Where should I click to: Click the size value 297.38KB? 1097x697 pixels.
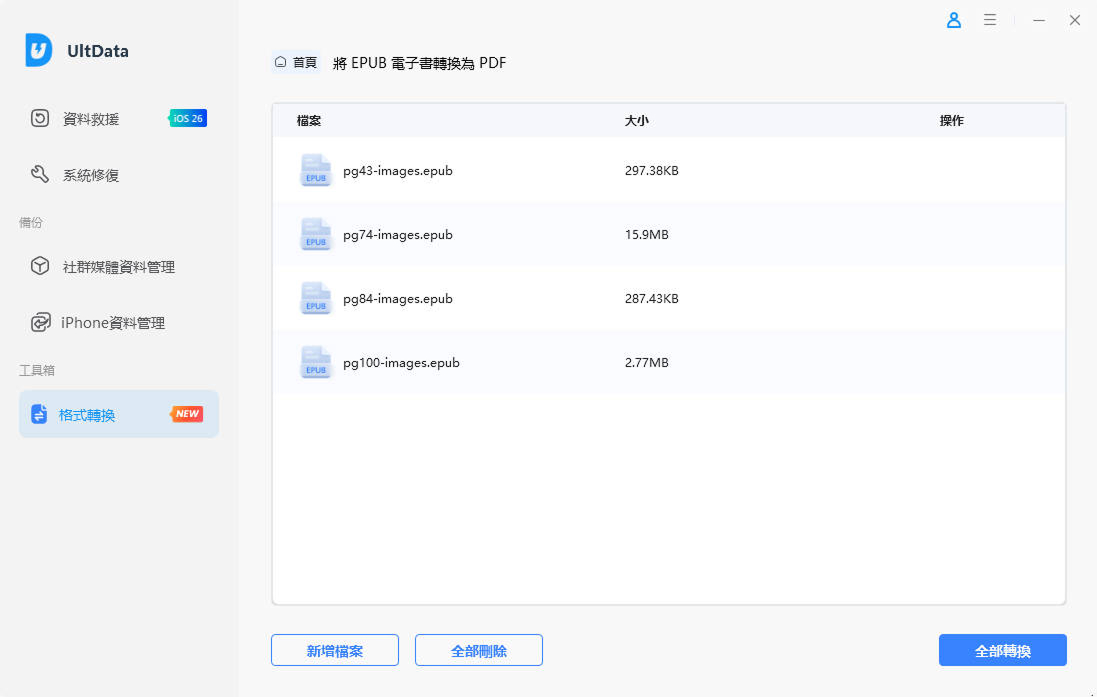[x=651, y=171]
